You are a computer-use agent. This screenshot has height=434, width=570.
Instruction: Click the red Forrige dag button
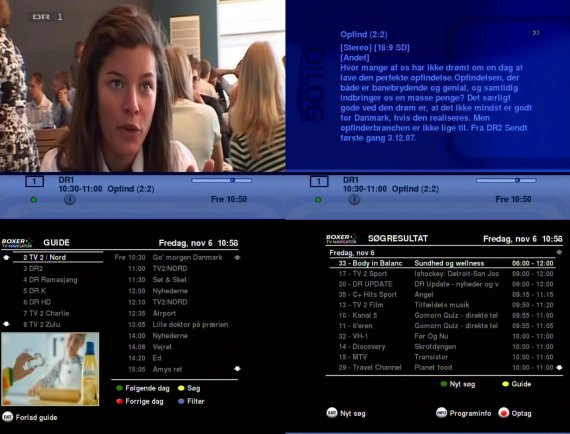click(x=140, y=401)
